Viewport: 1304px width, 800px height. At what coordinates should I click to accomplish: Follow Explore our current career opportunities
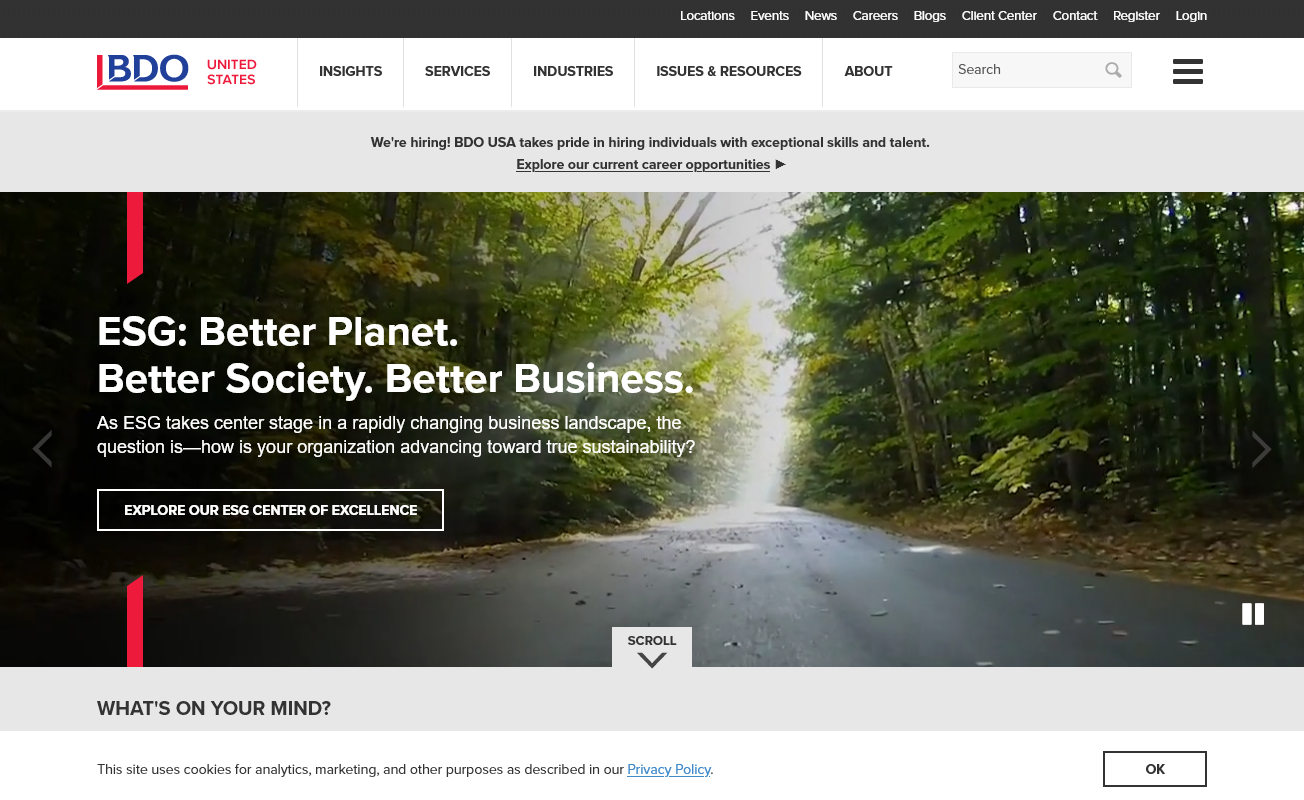pyautogui.click(x=643, y=165)
